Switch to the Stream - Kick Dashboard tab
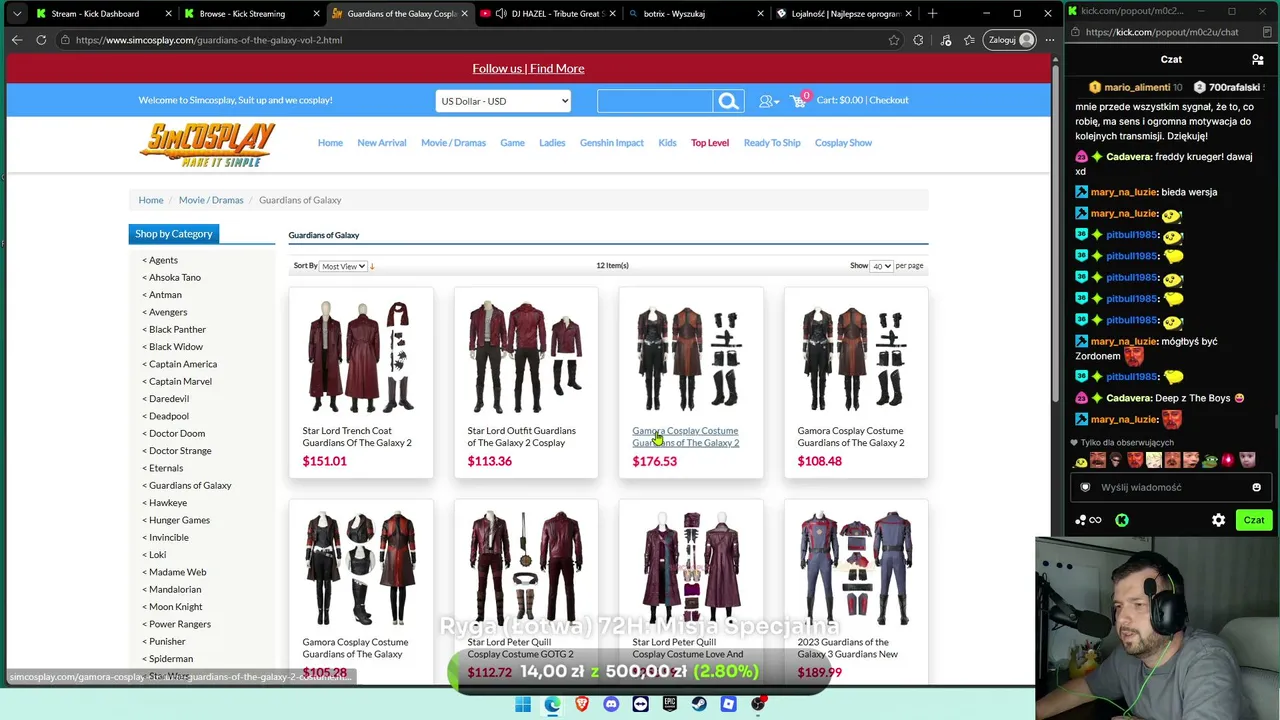 click(102, 14)
